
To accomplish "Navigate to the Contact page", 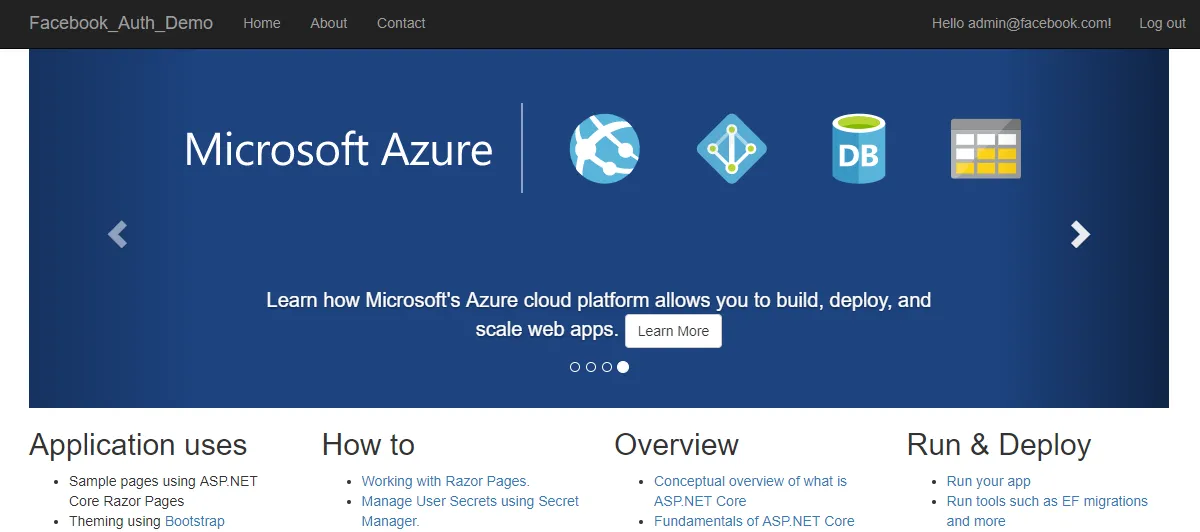I will (401, 23).
